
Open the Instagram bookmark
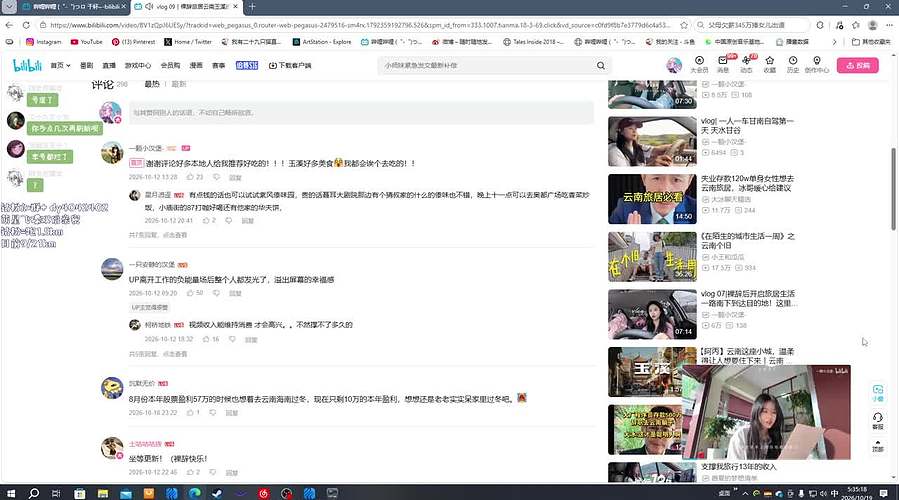coord(44,42)
